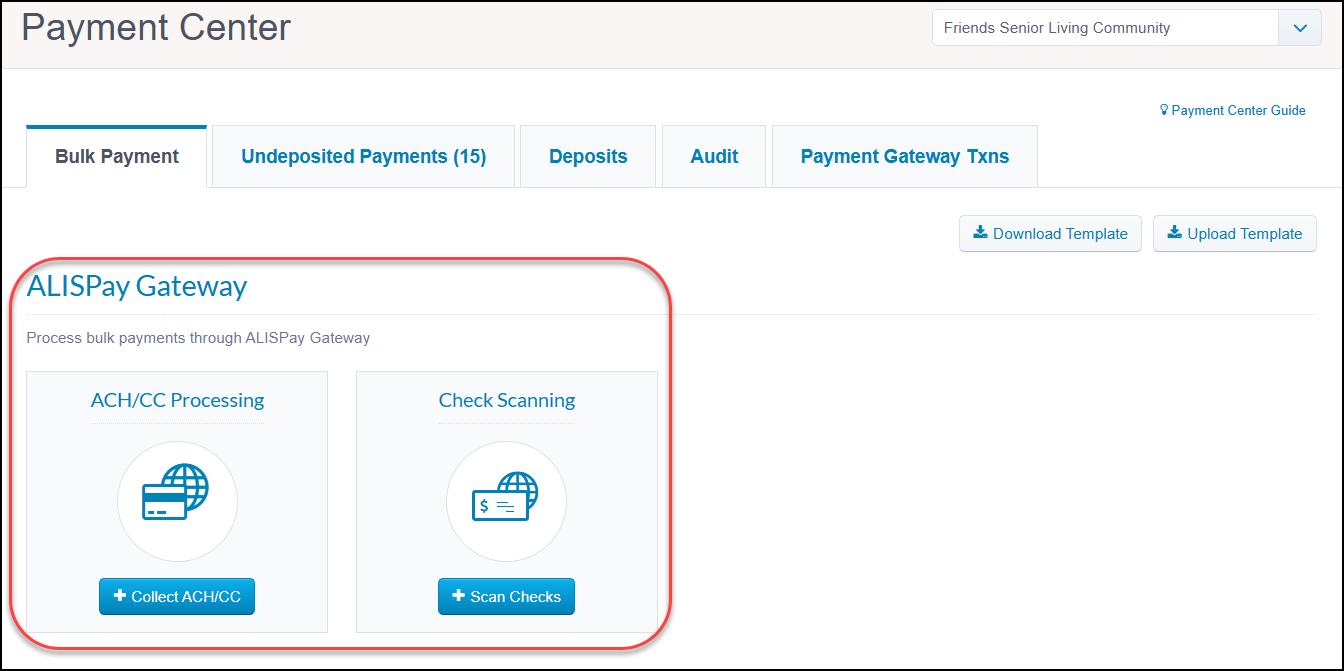Click the Download Template button

coord(1050,234)
